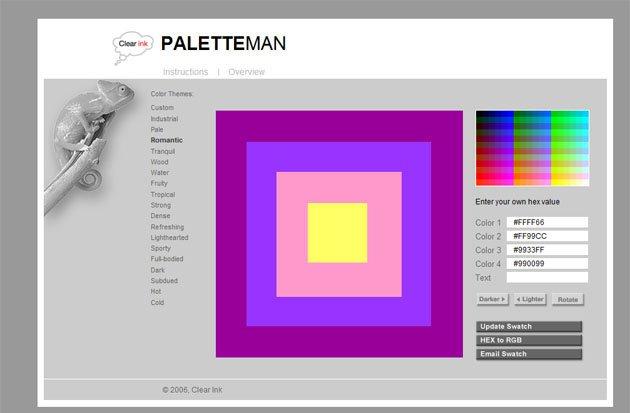Open the Overview page
Screen dimensions: 630x413
246,72
